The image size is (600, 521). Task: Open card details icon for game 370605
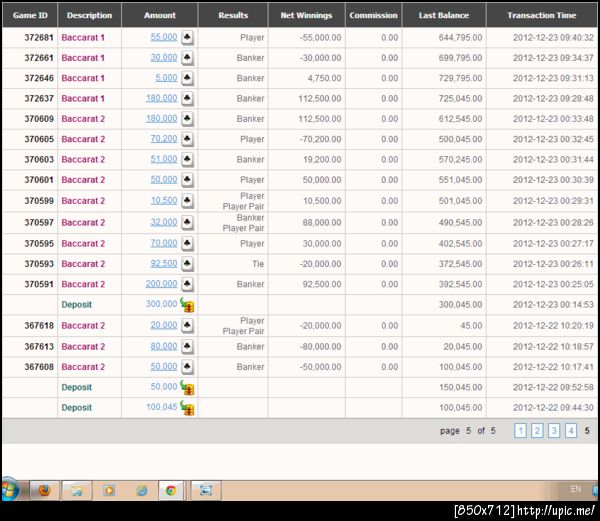[187, 139]
